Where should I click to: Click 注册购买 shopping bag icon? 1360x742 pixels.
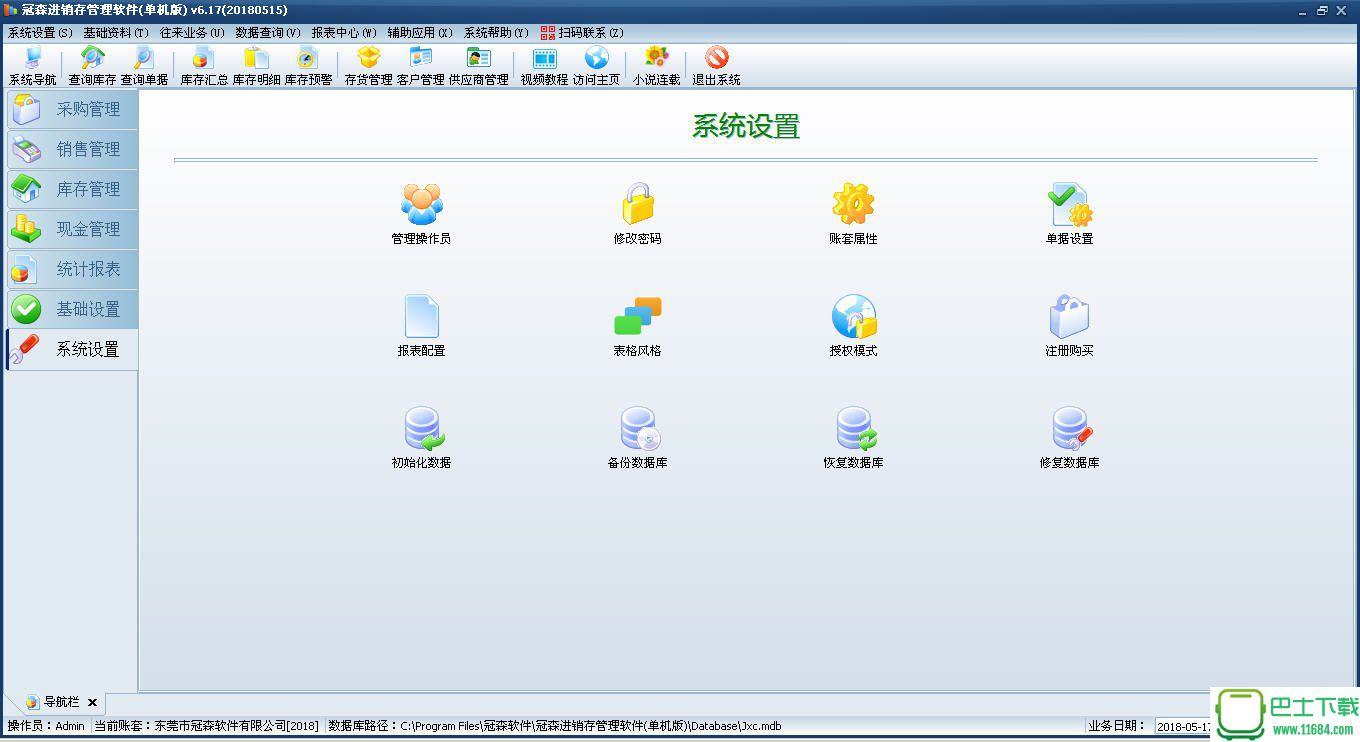point(1069,316)
